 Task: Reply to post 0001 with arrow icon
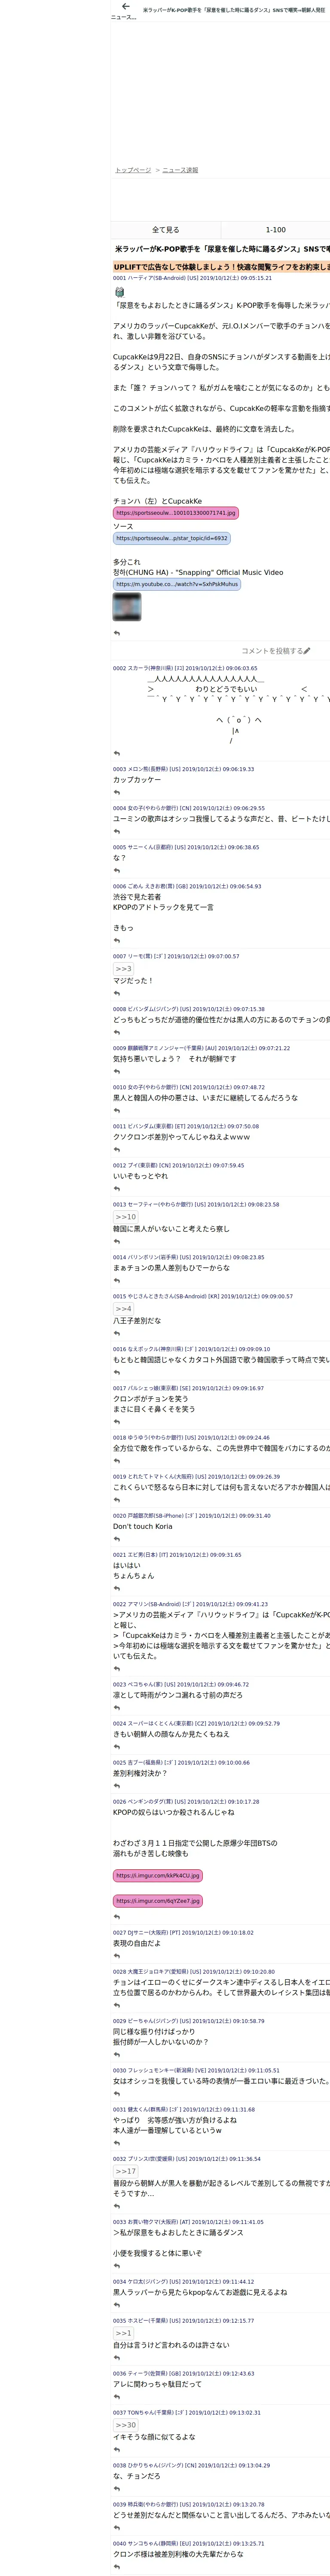coord(117,633)
